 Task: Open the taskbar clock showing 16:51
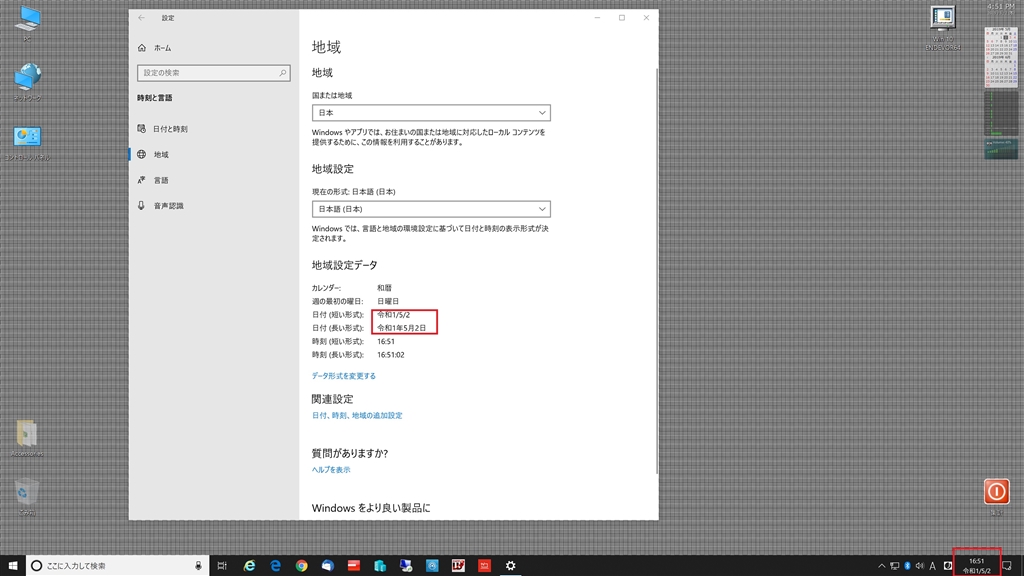976,566
